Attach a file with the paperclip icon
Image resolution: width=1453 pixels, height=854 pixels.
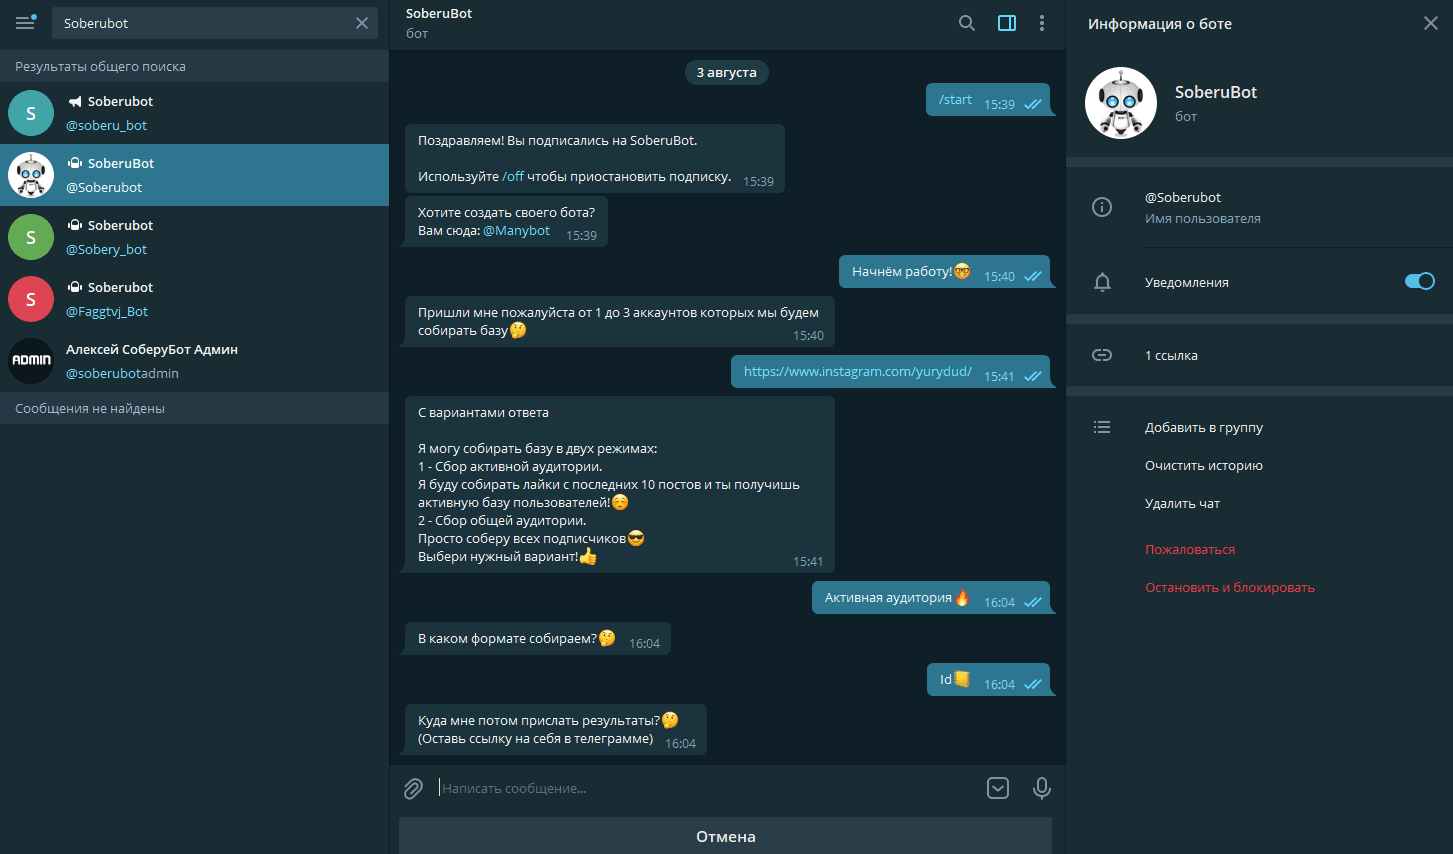click(x=413, y=789)
